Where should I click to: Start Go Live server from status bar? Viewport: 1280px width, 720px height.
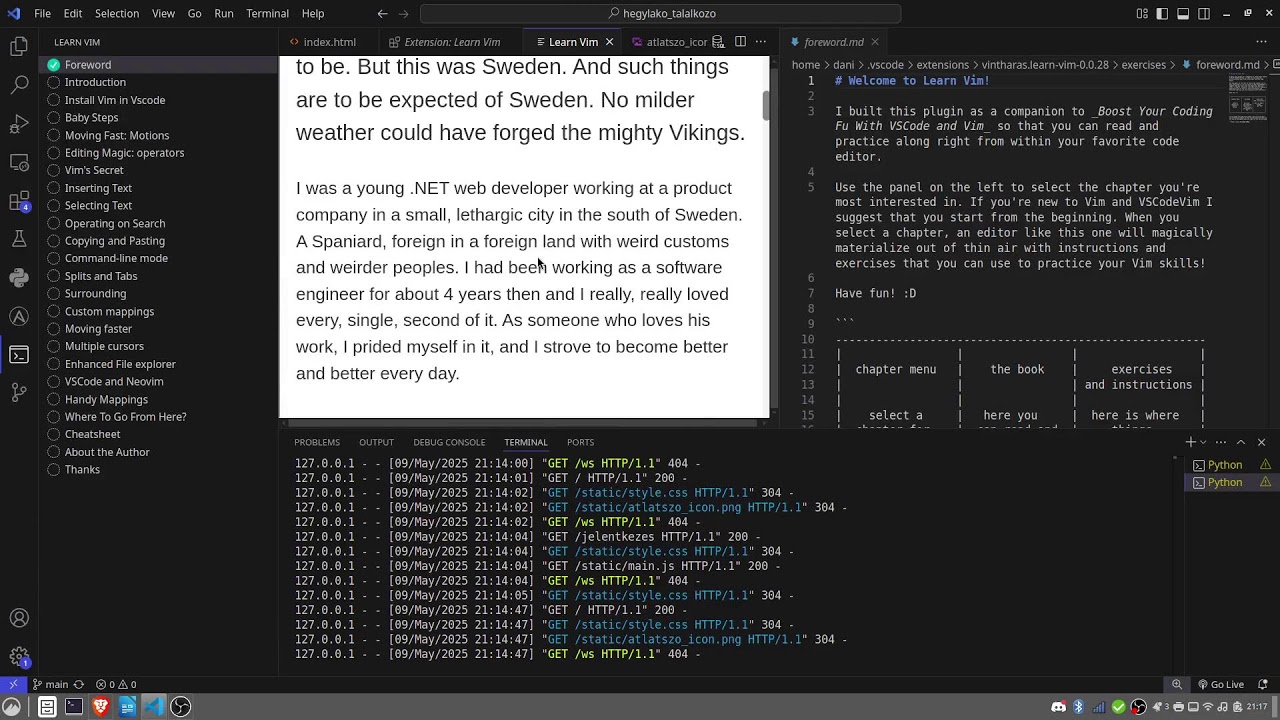click(x=1220, y=685)
